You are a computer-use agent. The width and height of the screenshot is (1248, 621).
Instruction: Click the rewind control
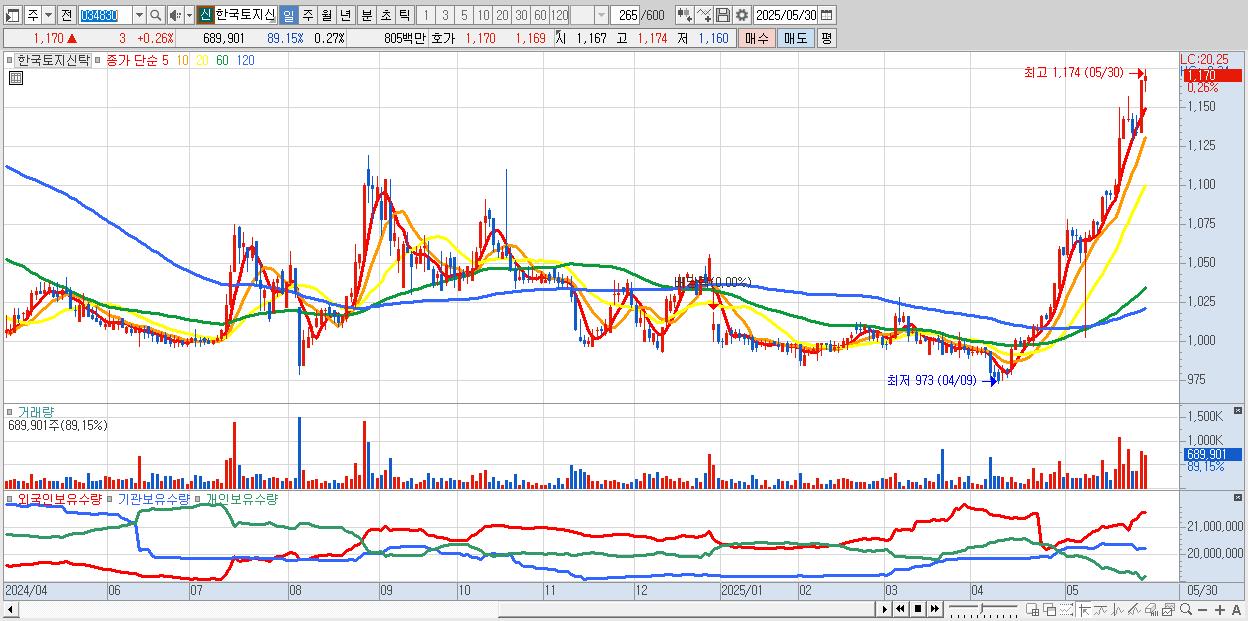pos(900,609)
